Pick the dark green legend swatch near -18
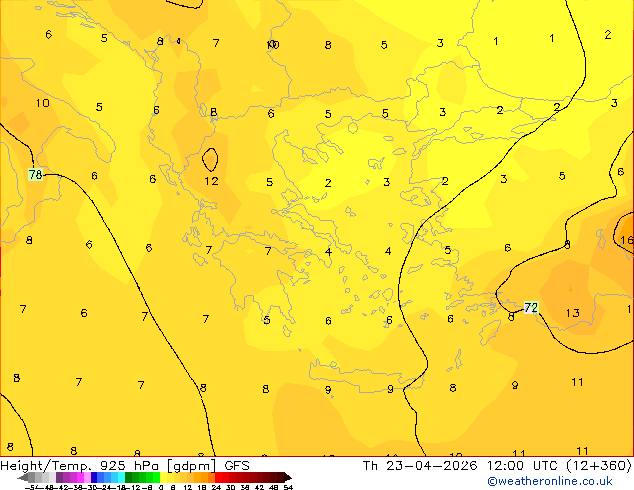634x490 pixels. [129, 478]
